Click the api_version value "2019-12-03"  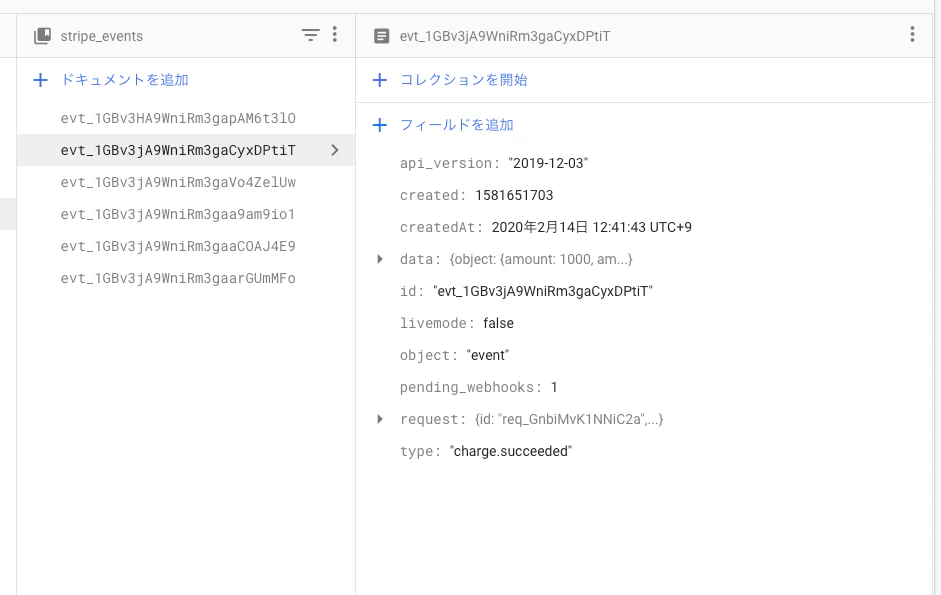pos(548,163)
